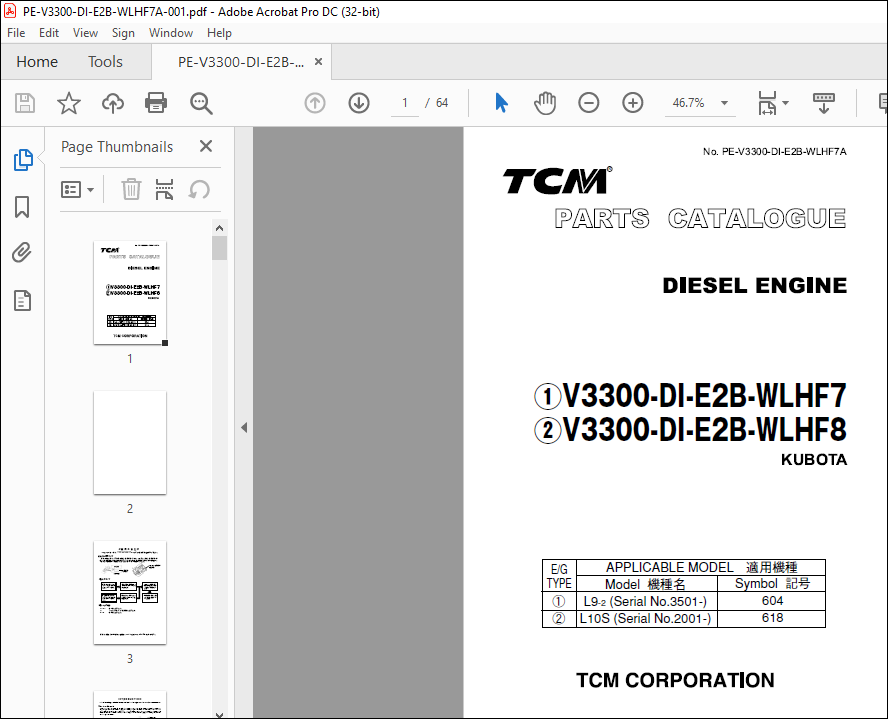Print the document with printer icon
The width and height of the screenshot is (888, 719).
pos(156,103)
